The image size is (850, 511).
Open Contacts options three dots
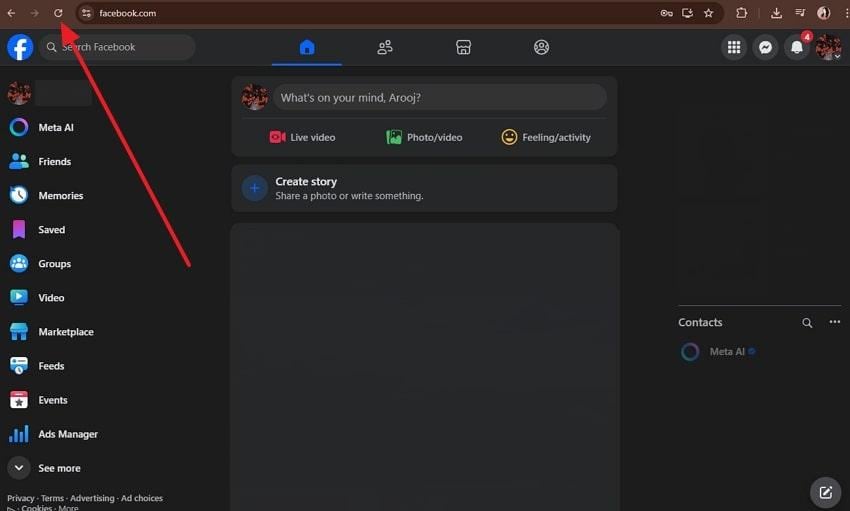tap(834, 322)
